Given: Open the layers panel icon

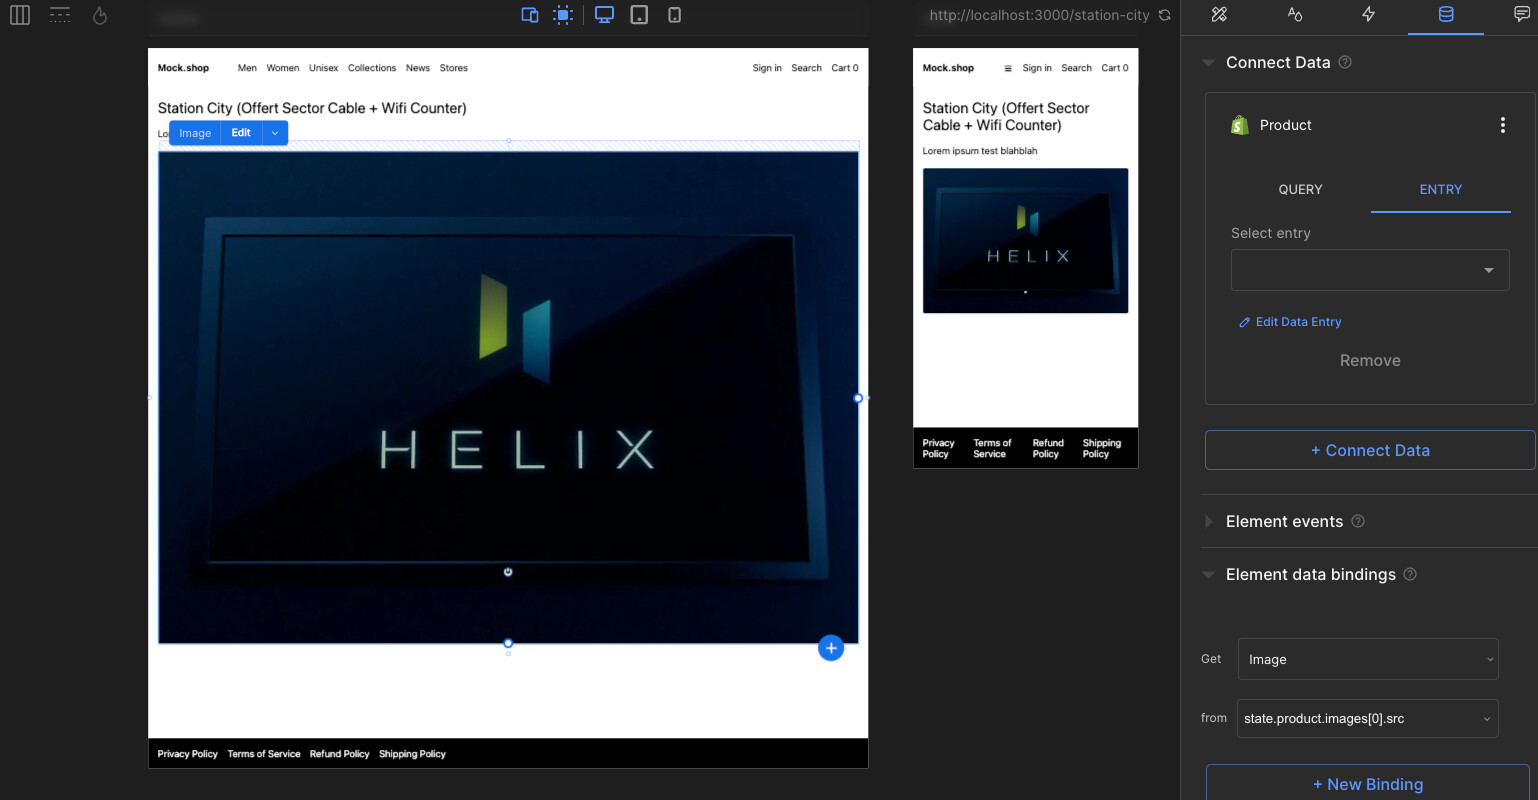Looking at the screenshot, I should tap(60, 15).
